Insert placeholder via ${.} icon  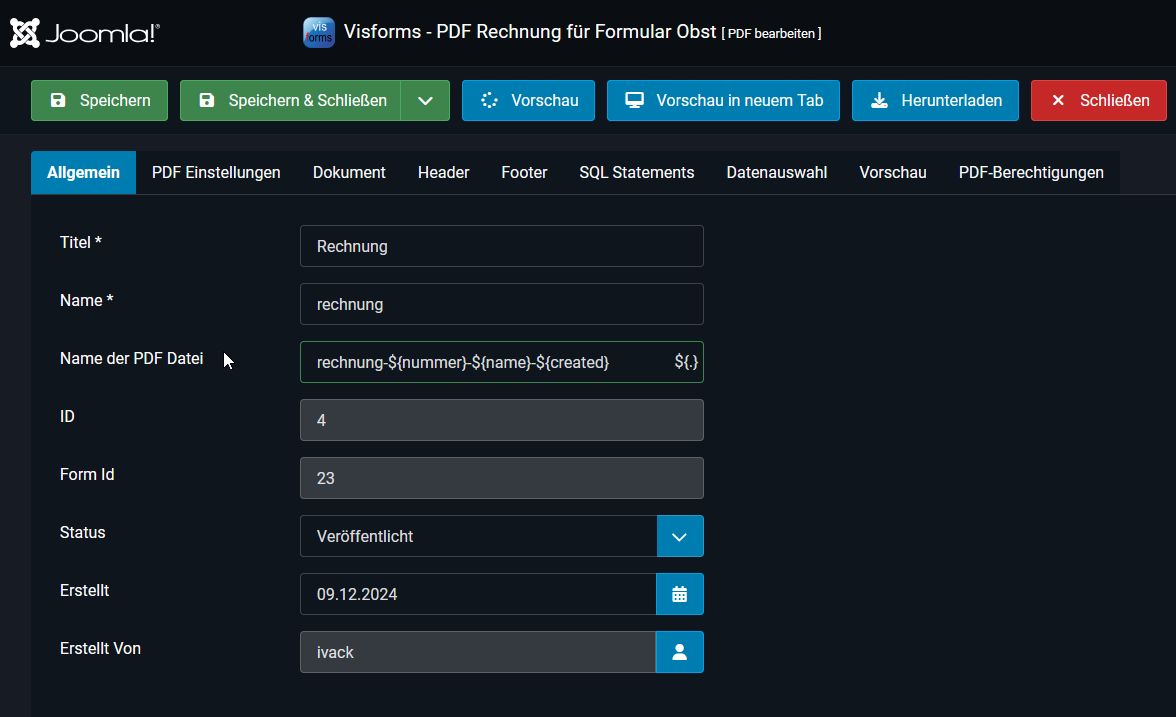pyautogui.click(x=686, y=362)
